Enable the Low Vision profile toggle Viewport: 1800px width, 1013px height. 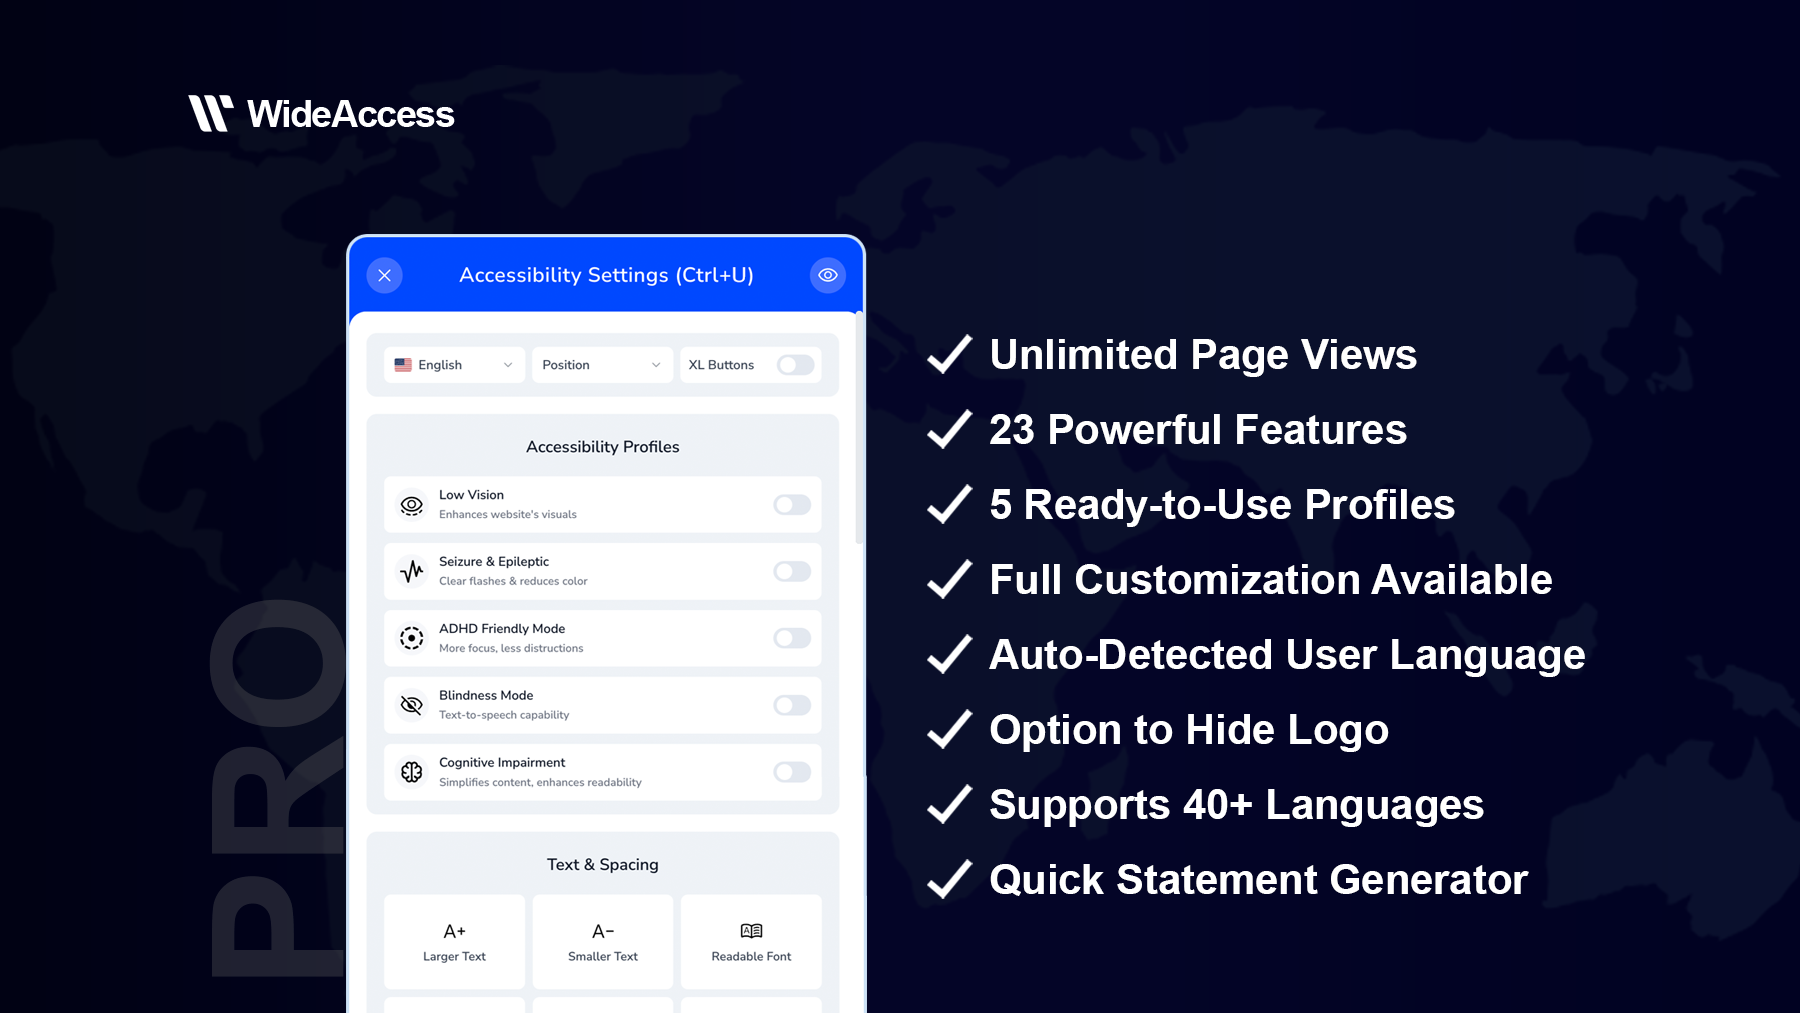pyautogui.click(x=791, y=505)
